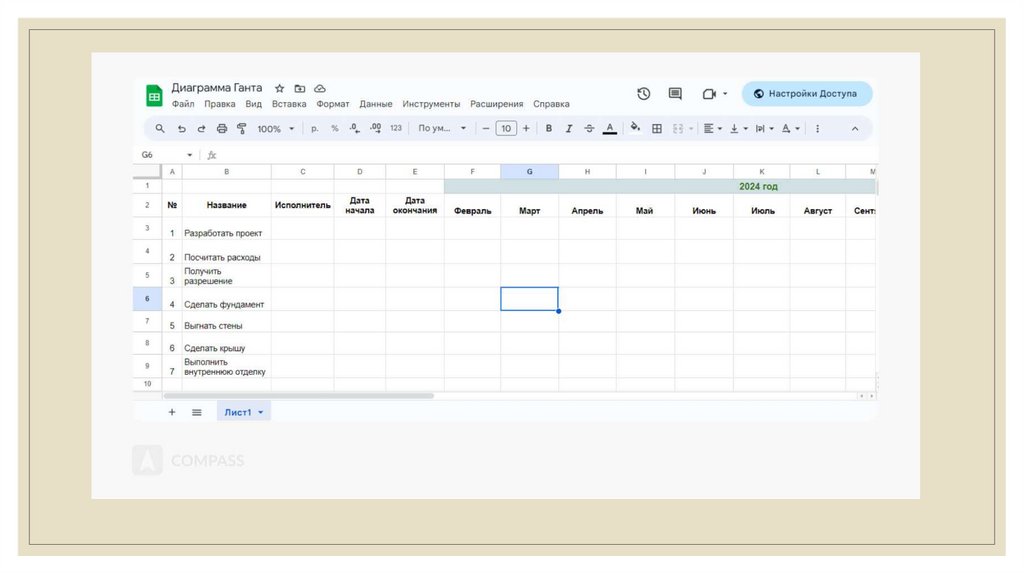Click the font size field showing 10
Image resolution: width=1024 pixels, height=574 pixels.
coord(506,129)
